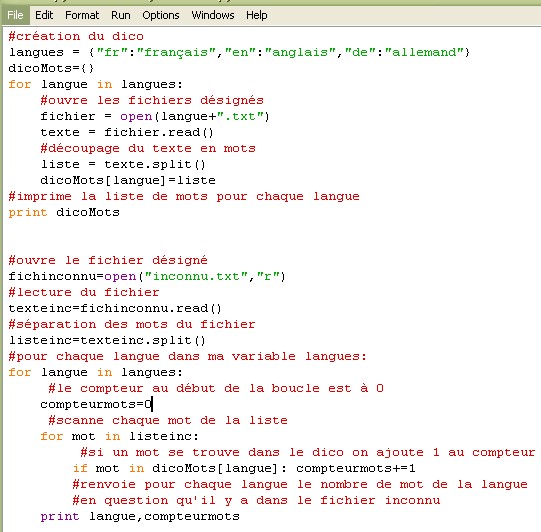
Task: Click the 'texte = fichier.read()' line
Action: click(x=127, y=132)
